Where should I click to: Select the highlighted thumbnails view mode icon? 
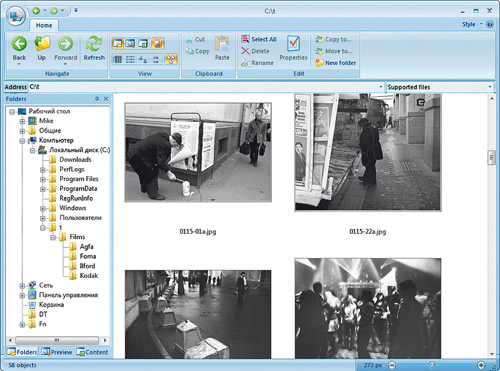click(171, 59)
